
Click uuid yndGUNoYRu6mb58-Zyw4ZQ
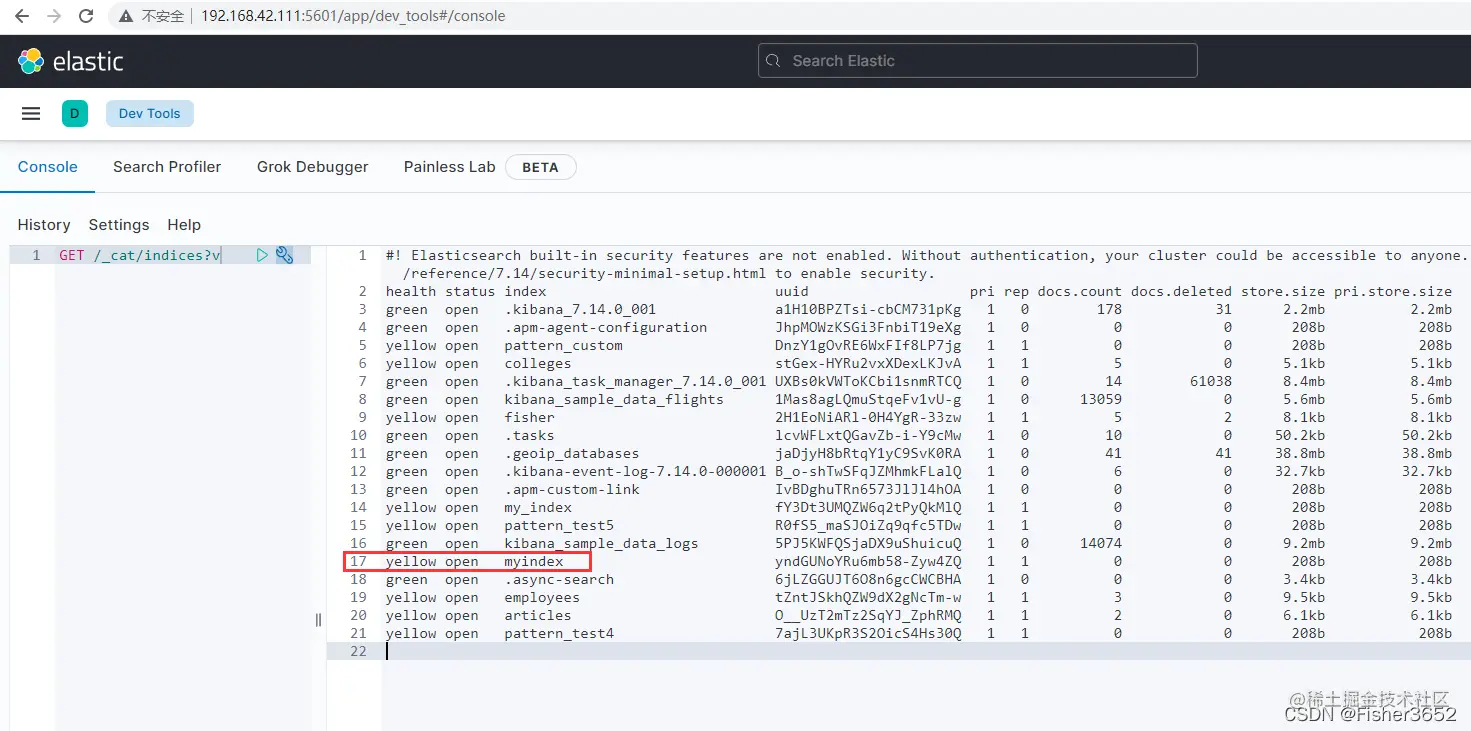coord(868,561)
